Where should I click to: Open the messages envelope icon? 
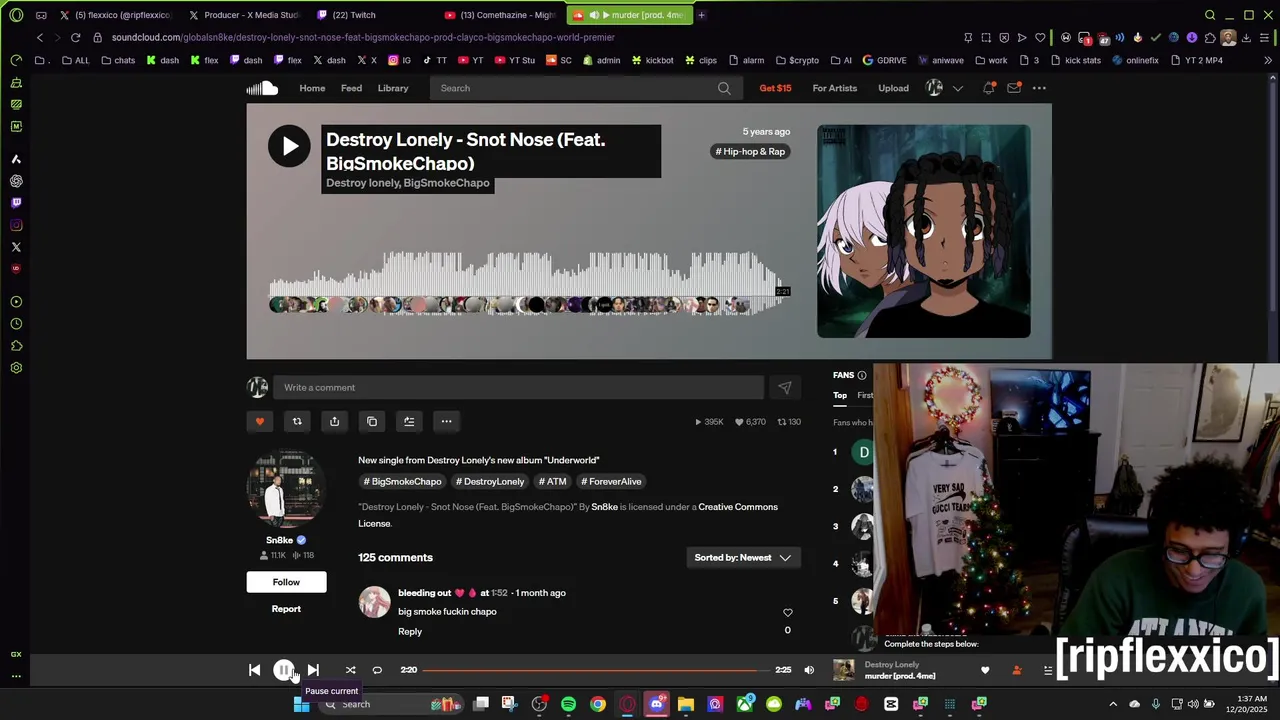[x=1014, y=88]
